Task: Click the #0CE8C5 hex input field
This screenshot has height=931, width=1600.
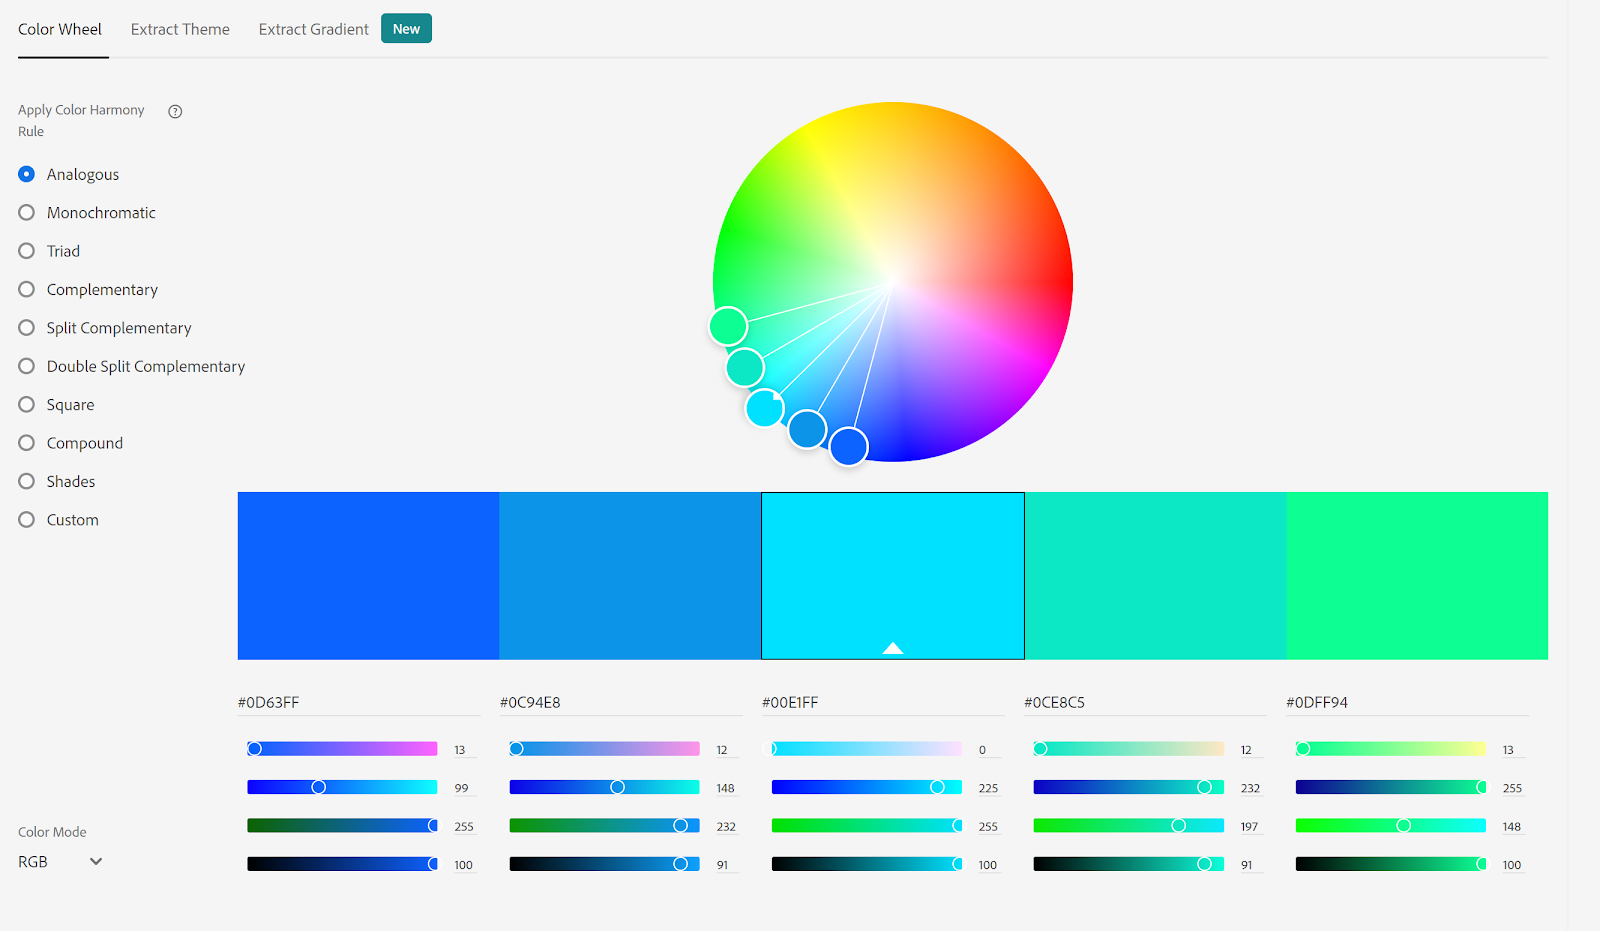Action: click(1145, 702)
